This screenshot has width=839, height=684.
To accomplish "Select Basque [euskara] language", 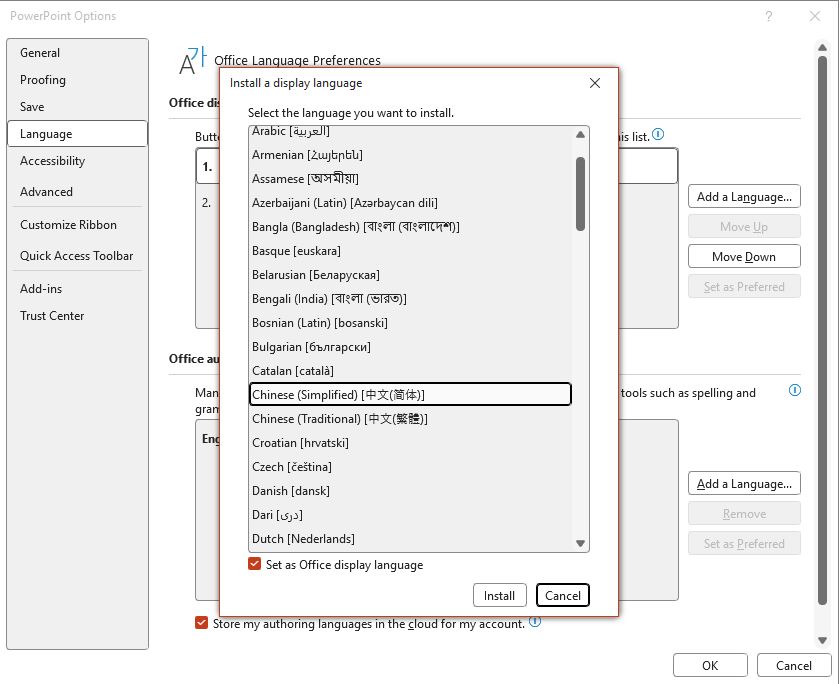I will pyautogui.click(x=410, y=250).
